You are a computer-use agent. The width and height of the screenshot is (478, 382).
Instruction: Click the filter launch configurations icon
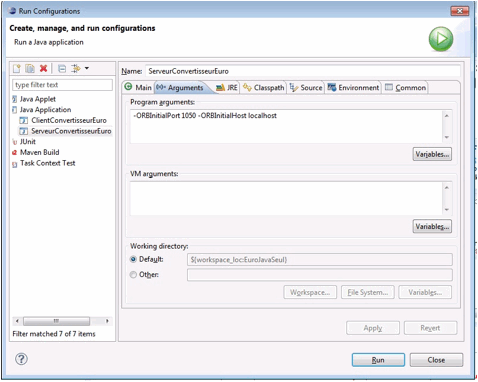76,69
